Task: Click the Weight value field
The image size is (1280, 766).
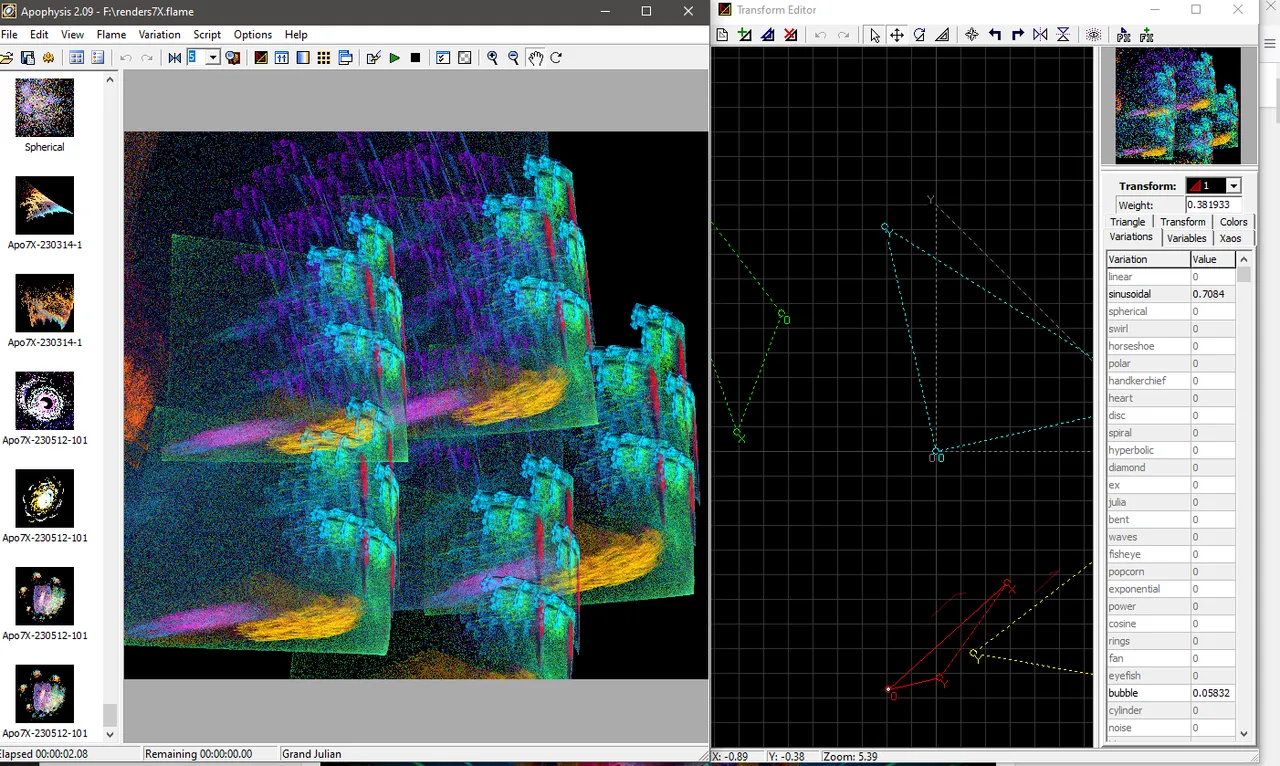Action: 1212,205
